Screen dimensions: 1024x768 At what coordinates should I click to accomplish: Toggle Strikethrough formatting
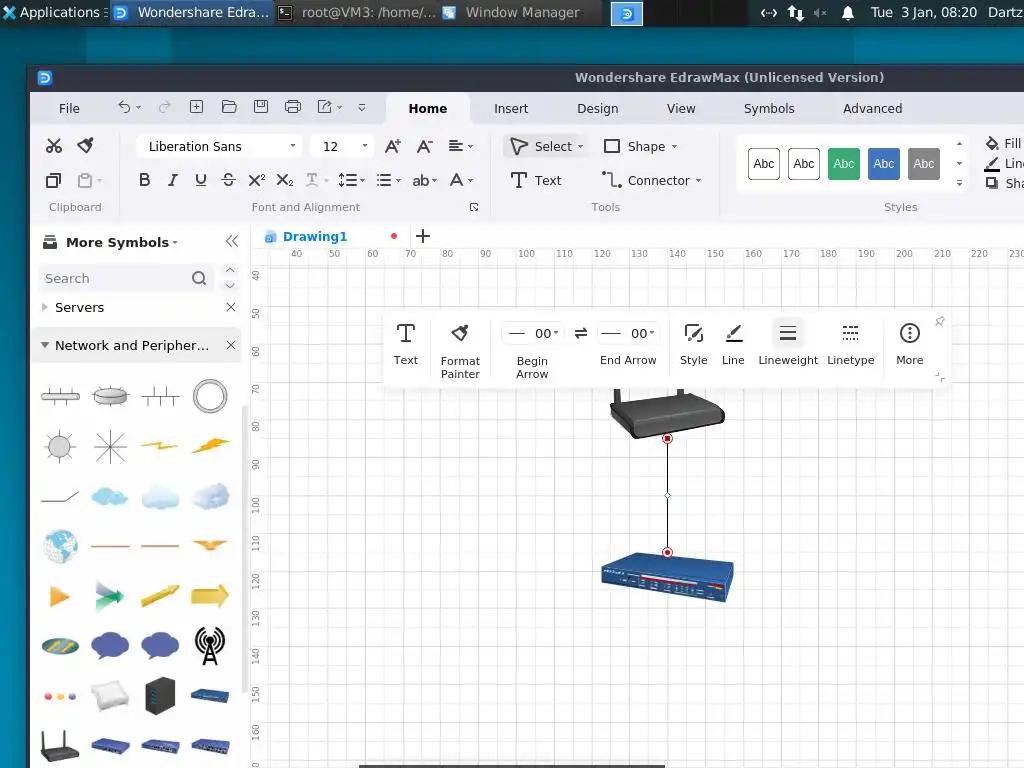click(x=228, y=180)
